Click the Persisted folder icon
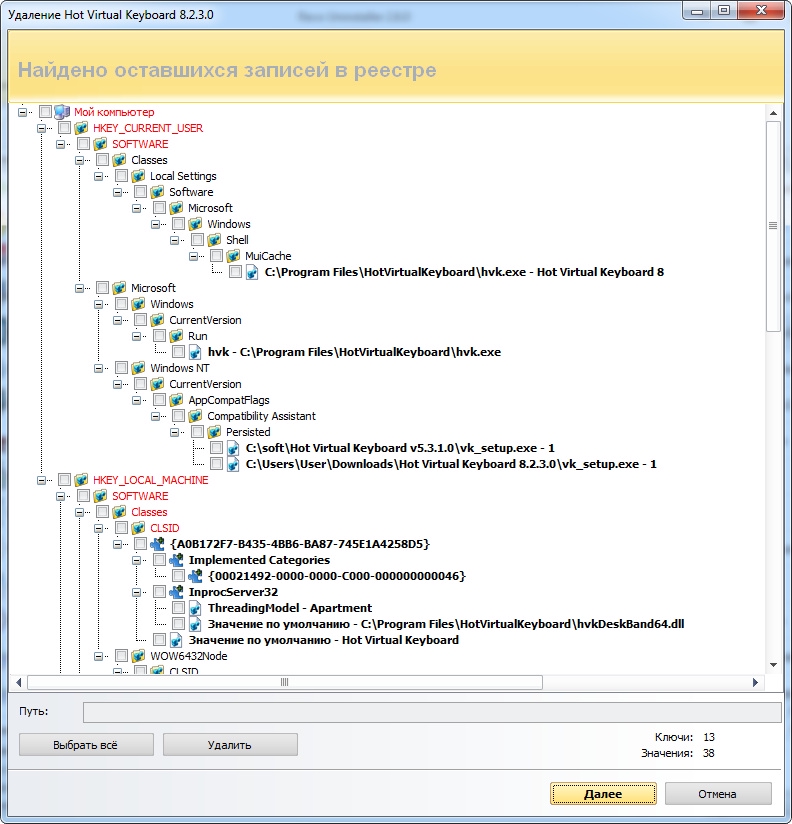 [214, 432]
